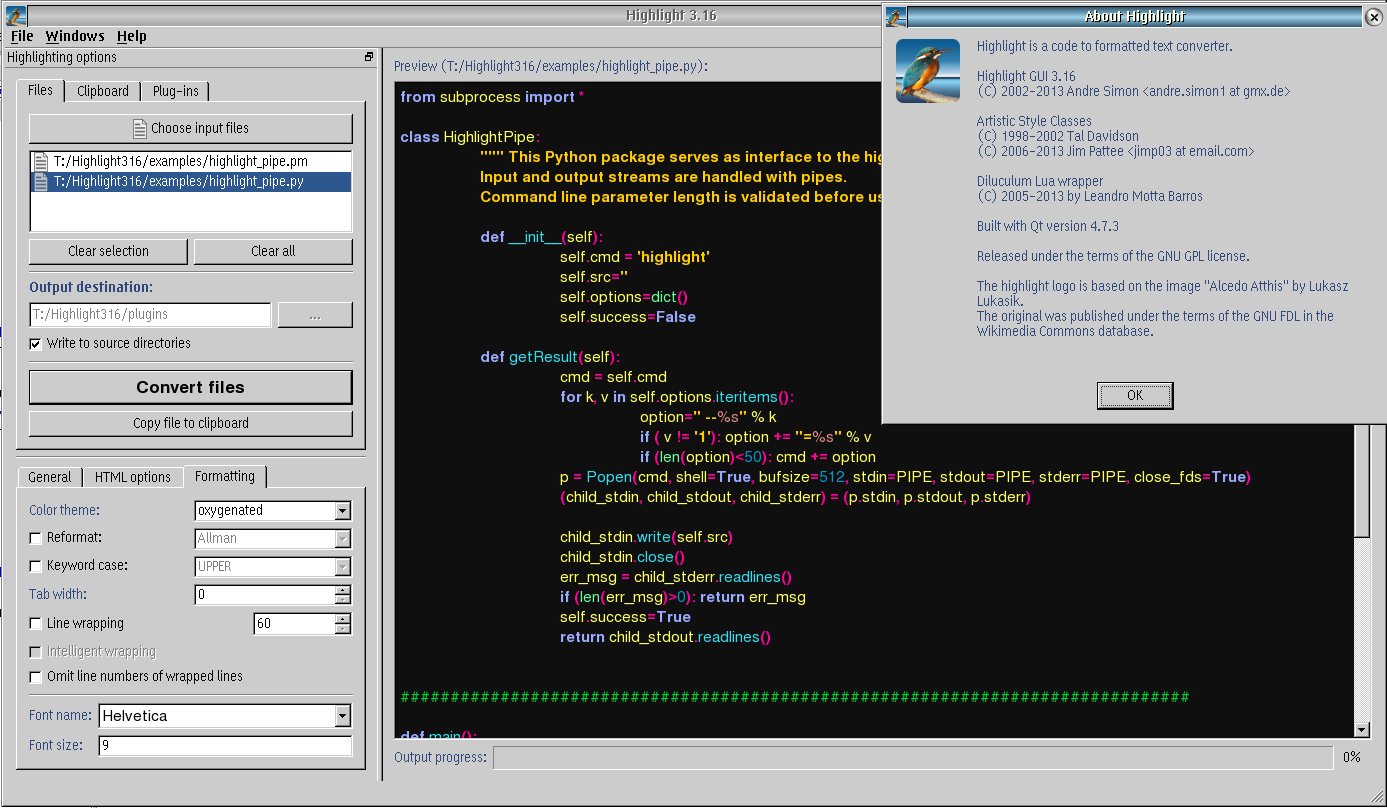Select T:/Highlight316/examples/highlight_pipe.pm in file list
1387x808 pixels.
click(x=191, y=161)
